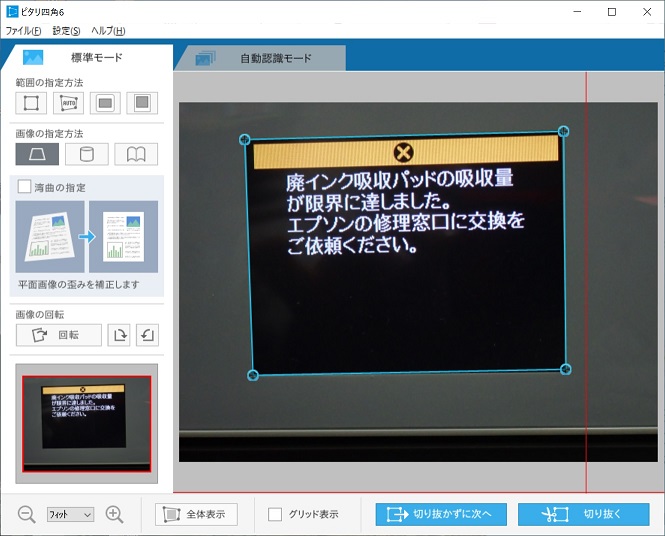The height and width of the screenshot is (536, 665).
Task: Rotate image counterclockwise 90 degrees
Action: tap(147, 335)
